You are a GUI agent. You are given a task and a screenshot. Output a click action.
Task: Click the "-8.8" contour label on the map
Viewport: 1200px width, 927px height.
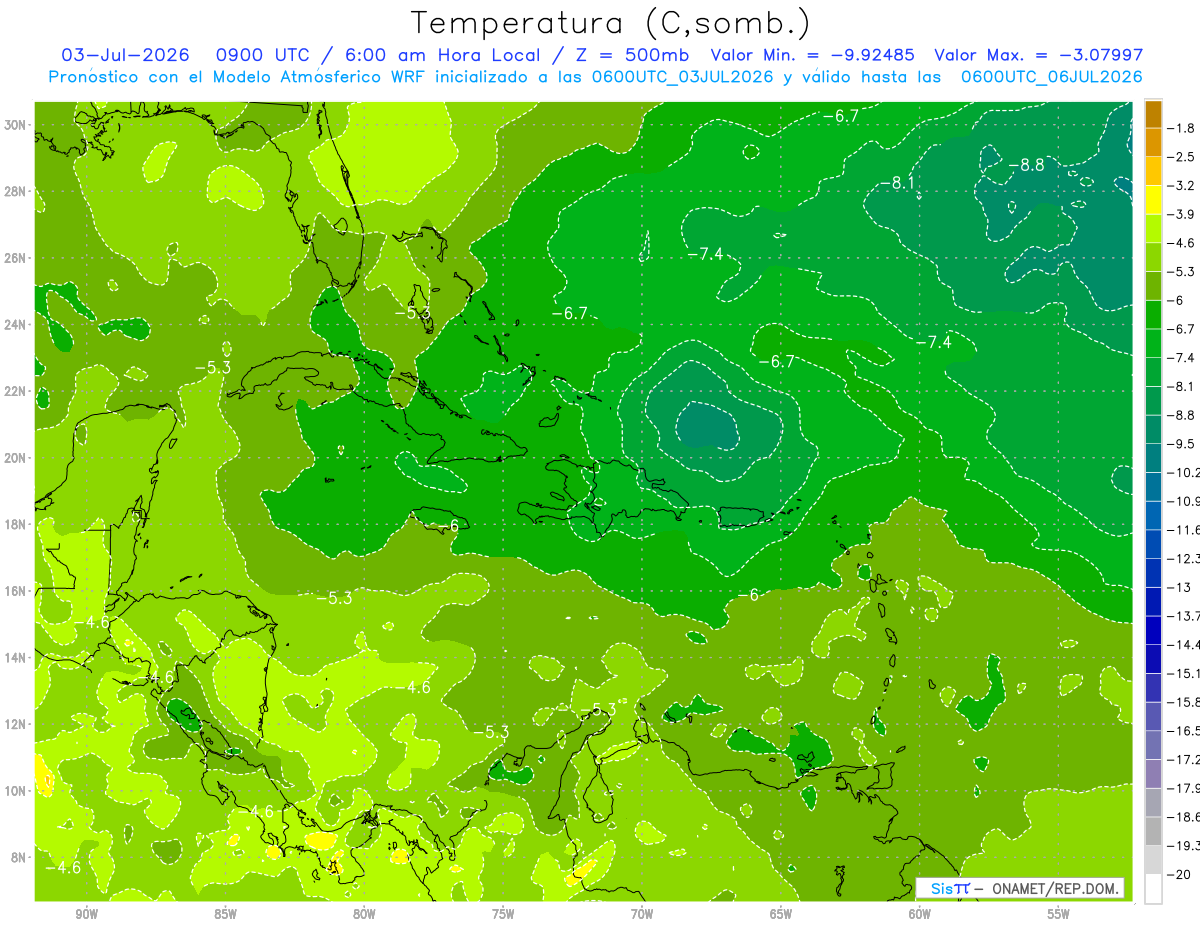pos(1025,165)
